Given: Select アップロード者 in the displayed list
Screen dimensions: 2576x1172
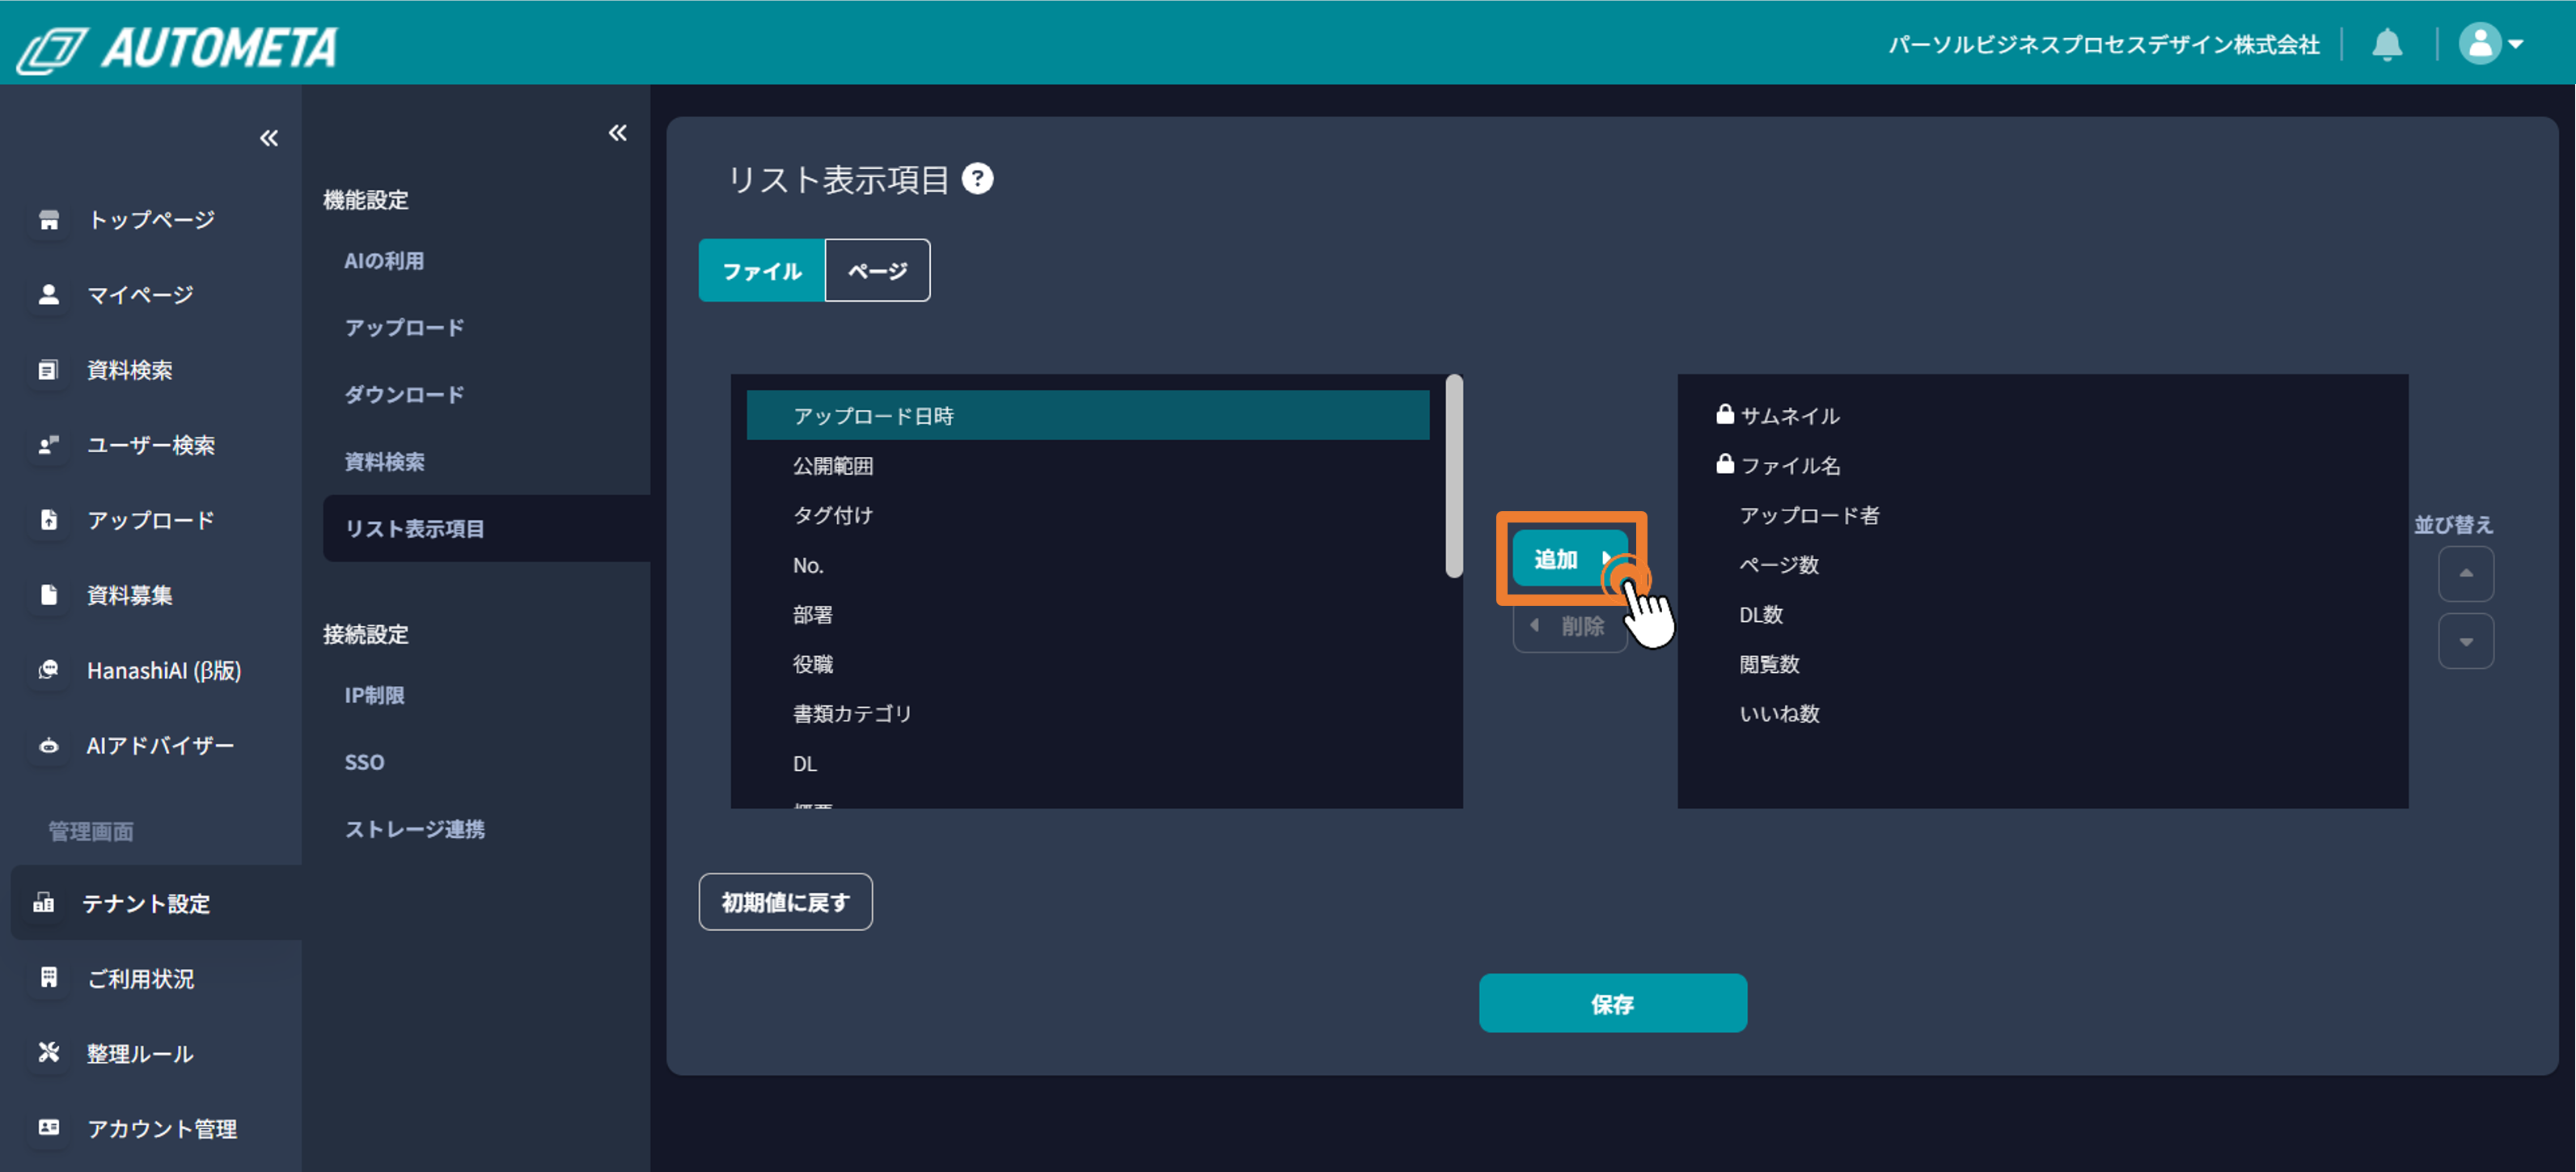Looking at the screenshot, I should coord(2043,515).
